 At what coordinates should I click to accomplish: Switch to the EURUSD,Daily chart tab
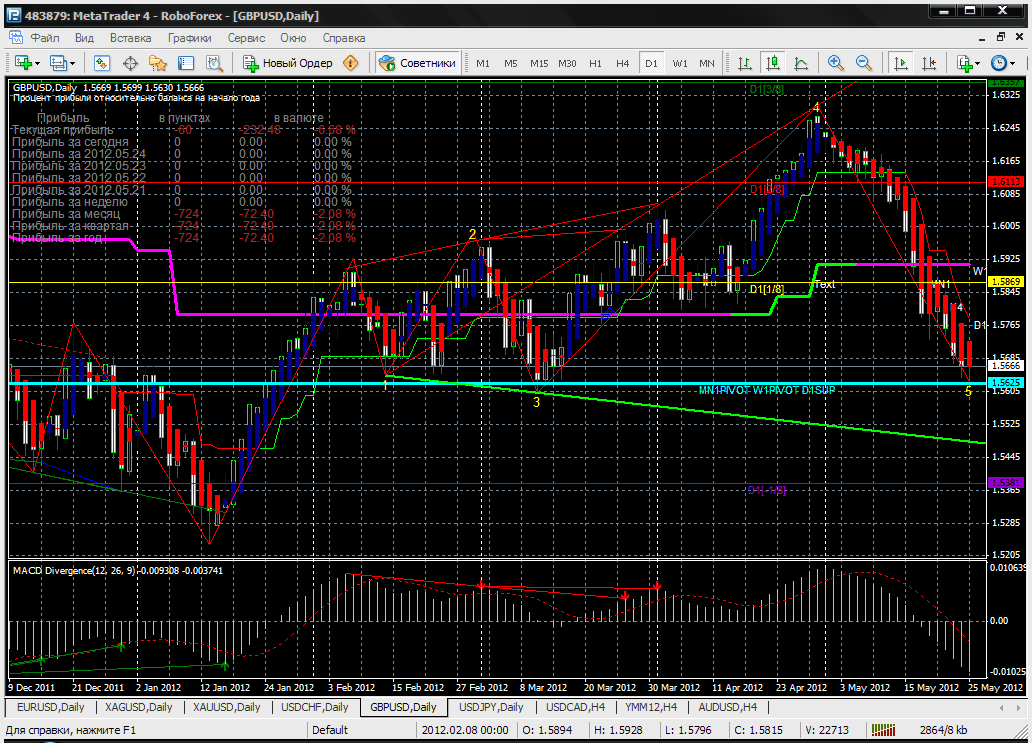point(51,707)
